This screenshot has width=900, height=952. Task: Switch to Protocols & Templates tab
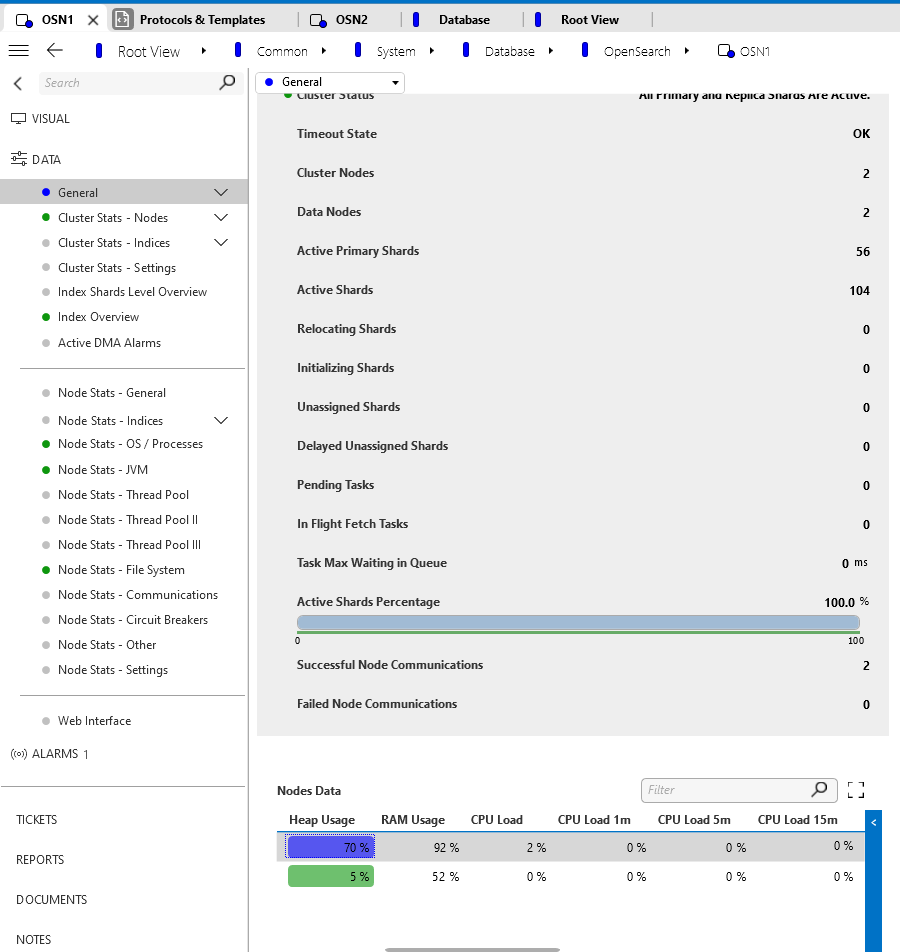click(201, 20)
